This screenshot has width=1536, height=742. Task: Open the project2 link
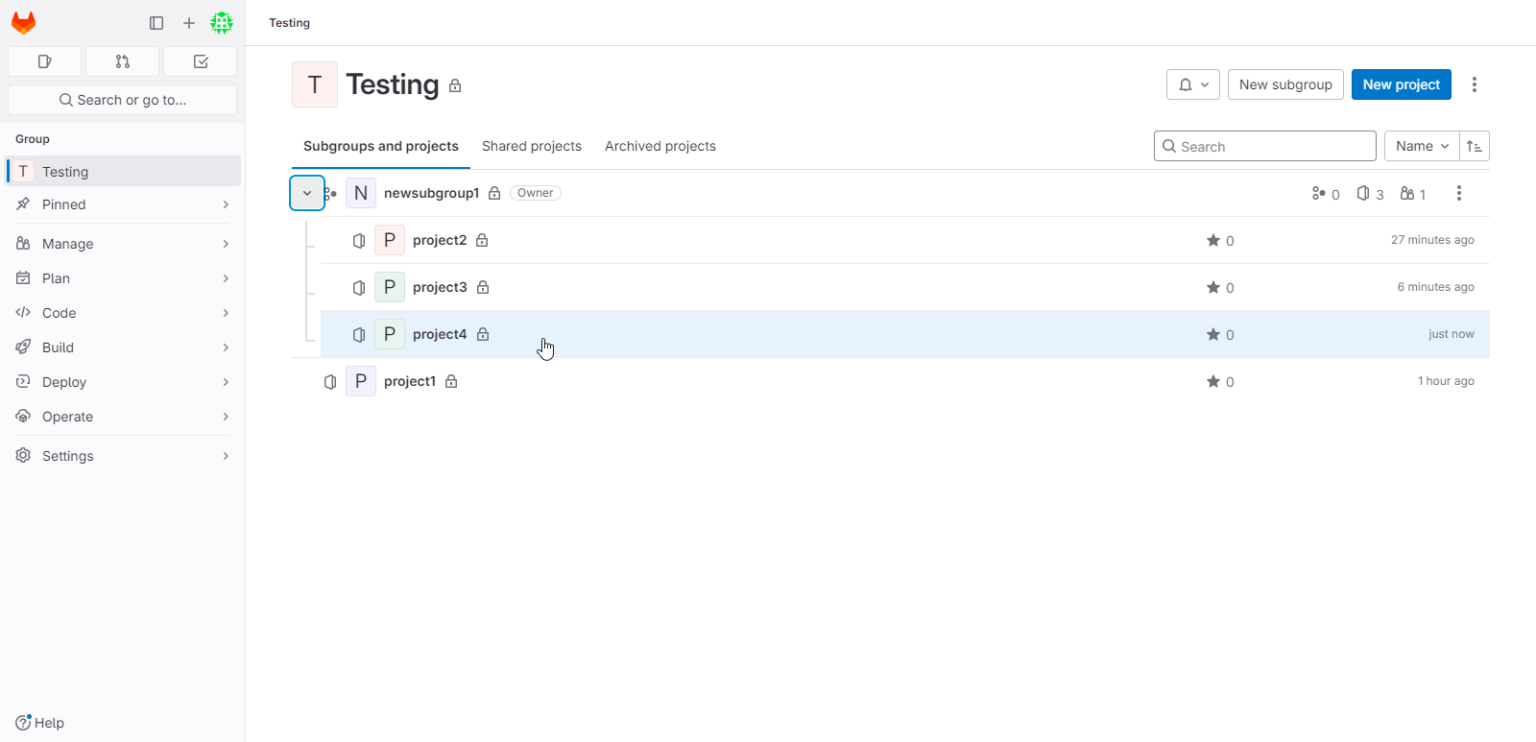(x=439, y=240)
